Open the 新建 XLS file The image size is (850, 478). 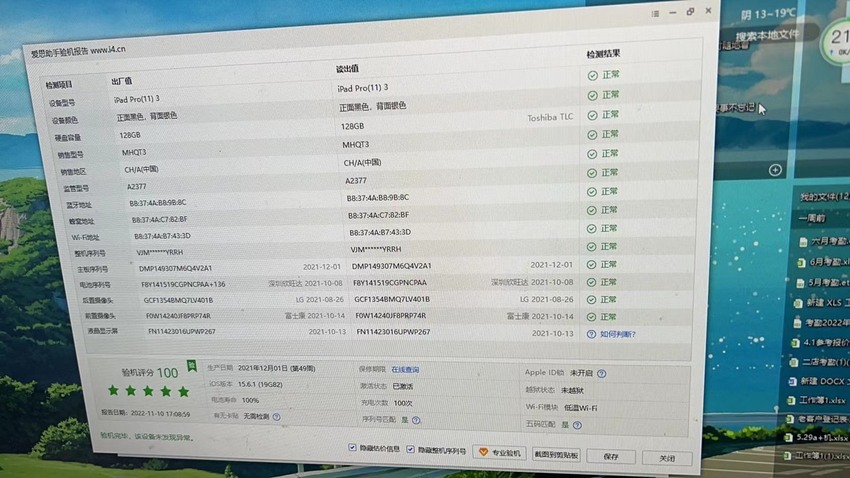click(821, 302)
